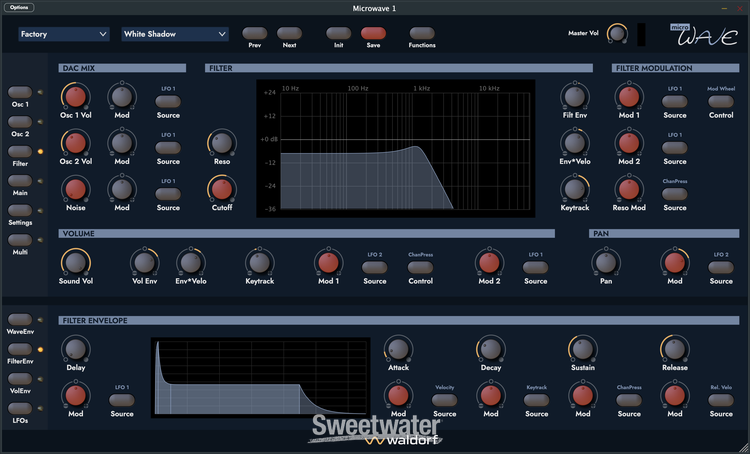The height and width of the screenshot is (454, 750).
Task: Click the Osc 1 Vol knob
Action: pyautogui.click(x=76, y=97)
